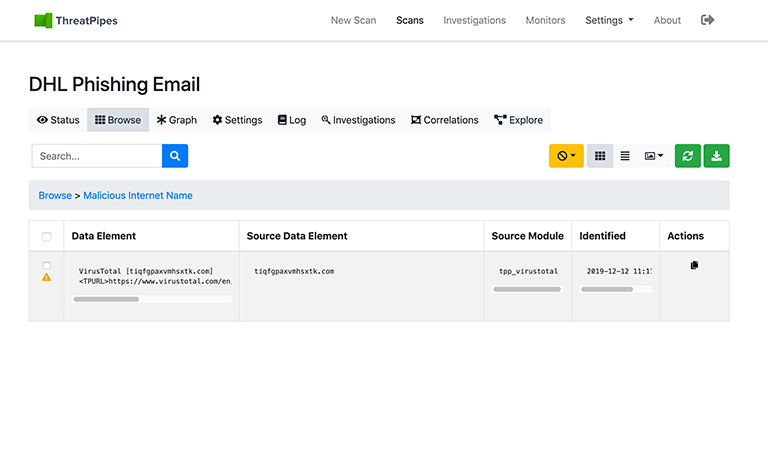This screenshot has height=467, width=768.
Task: Click the blue search magnifier button
Action: (175, 156)
